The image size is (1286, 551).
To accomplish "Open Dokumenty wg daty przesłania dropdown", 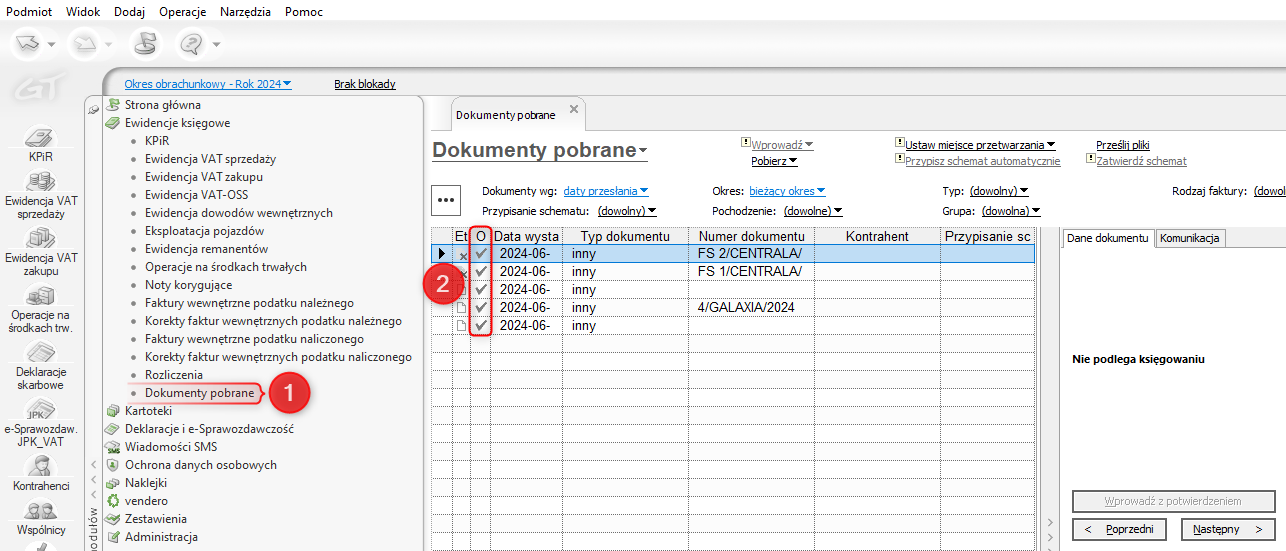I will [x=605, y=191].
